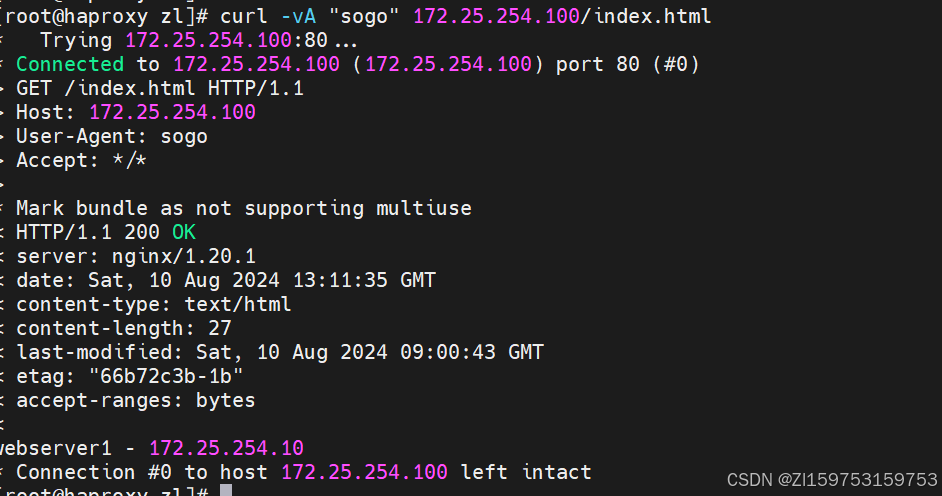Viewport: 942px width, 496px height.
Task: Click the date header with 13:11:35 GMT
Action: (x=226, y=280)
